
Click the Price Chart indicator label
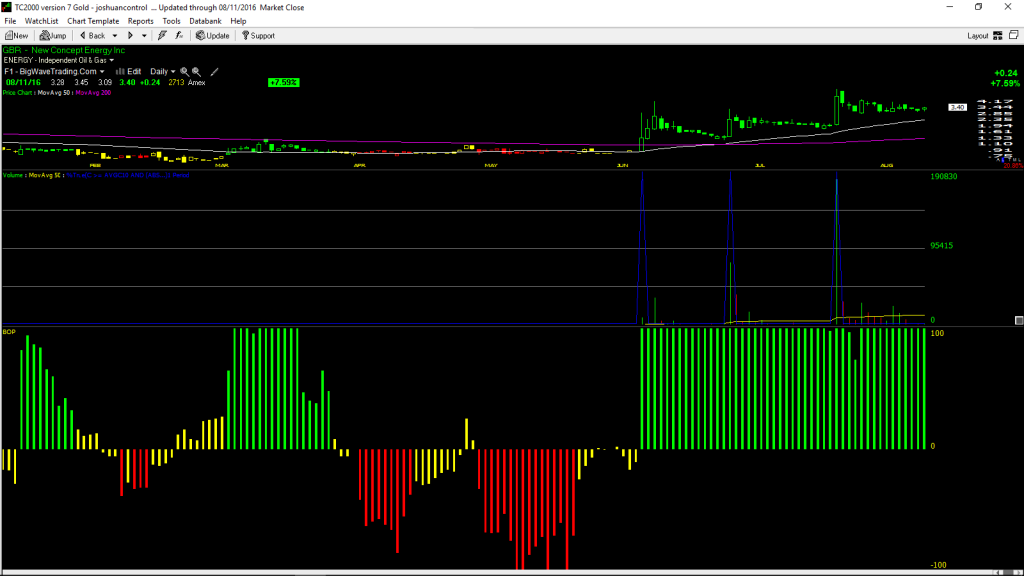tap(18, 93)
